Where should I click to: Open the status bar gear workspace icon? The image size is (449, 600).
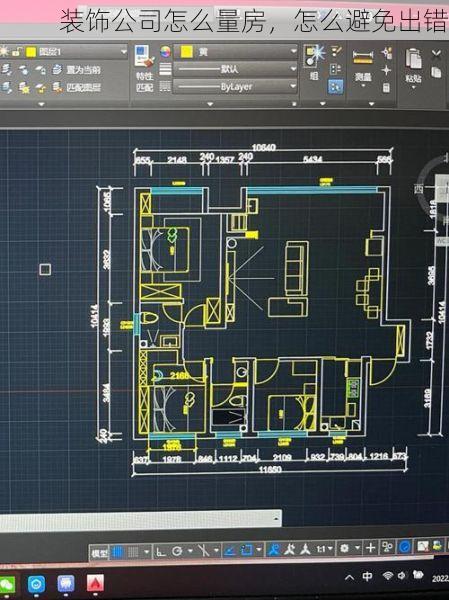[x=345, y=549]
